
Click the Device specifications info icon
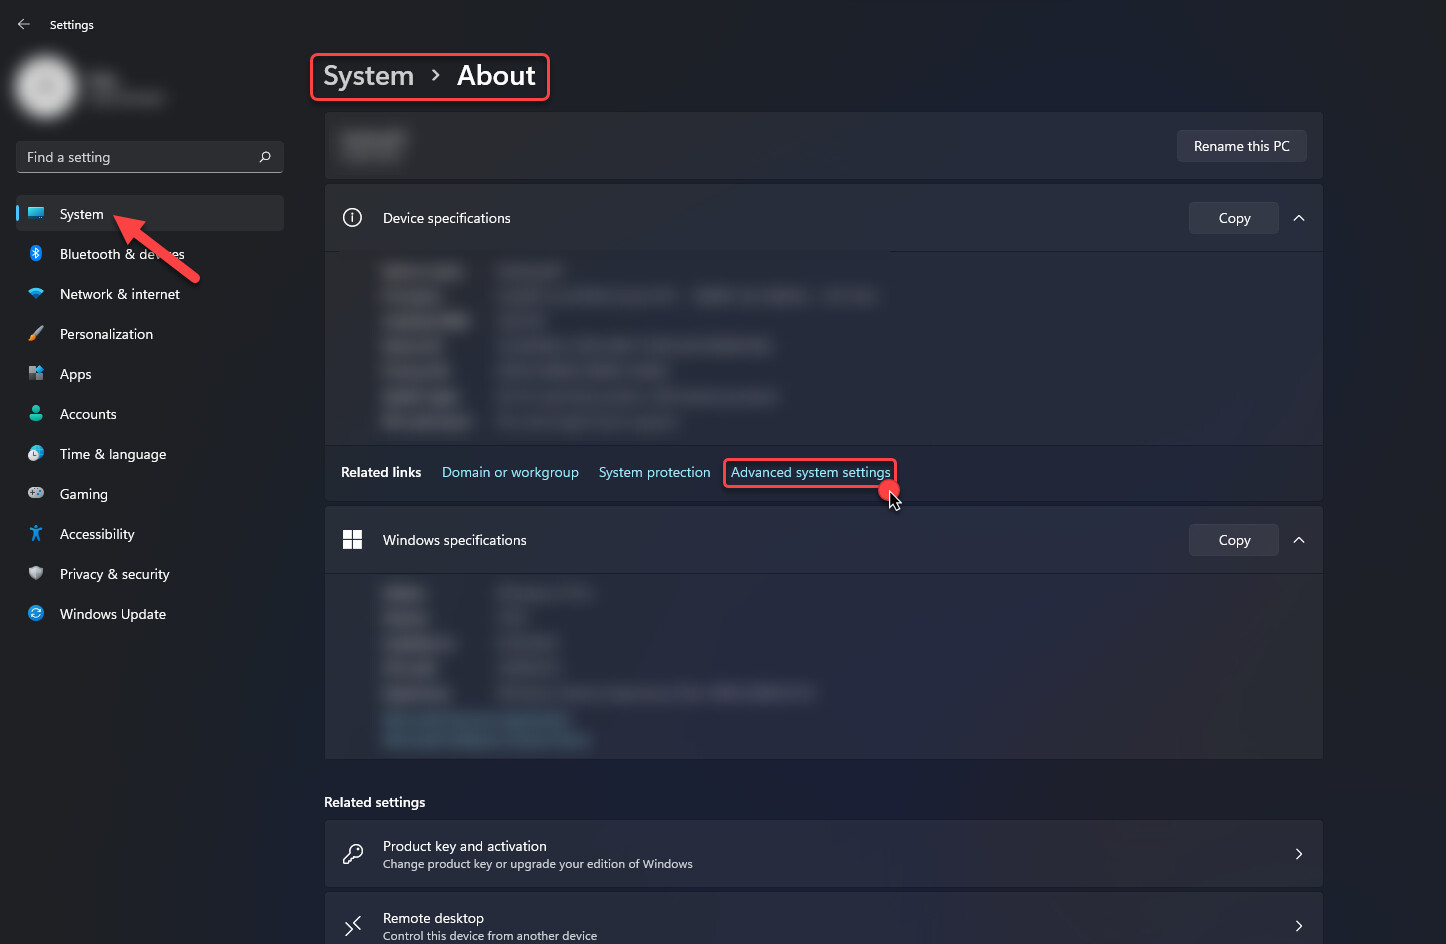tap(352, 218)
